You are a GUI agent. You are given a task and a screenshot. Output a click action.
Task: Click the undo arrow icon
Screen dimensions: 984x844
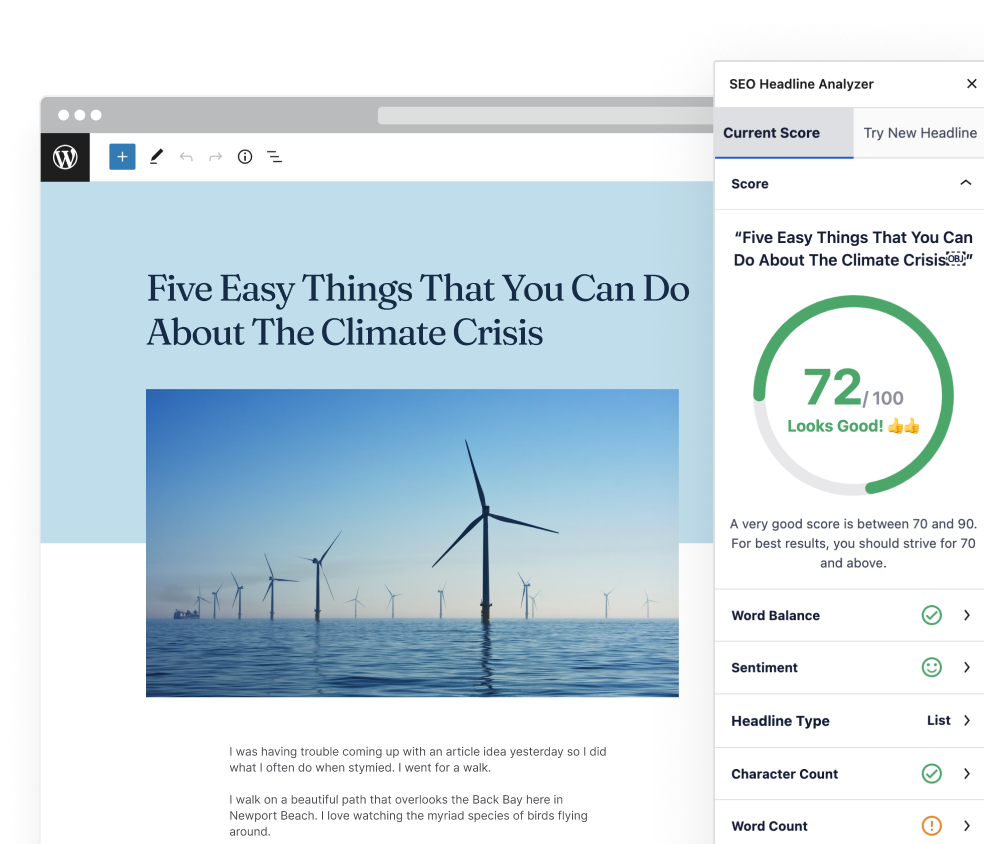(x=186, y=157)
